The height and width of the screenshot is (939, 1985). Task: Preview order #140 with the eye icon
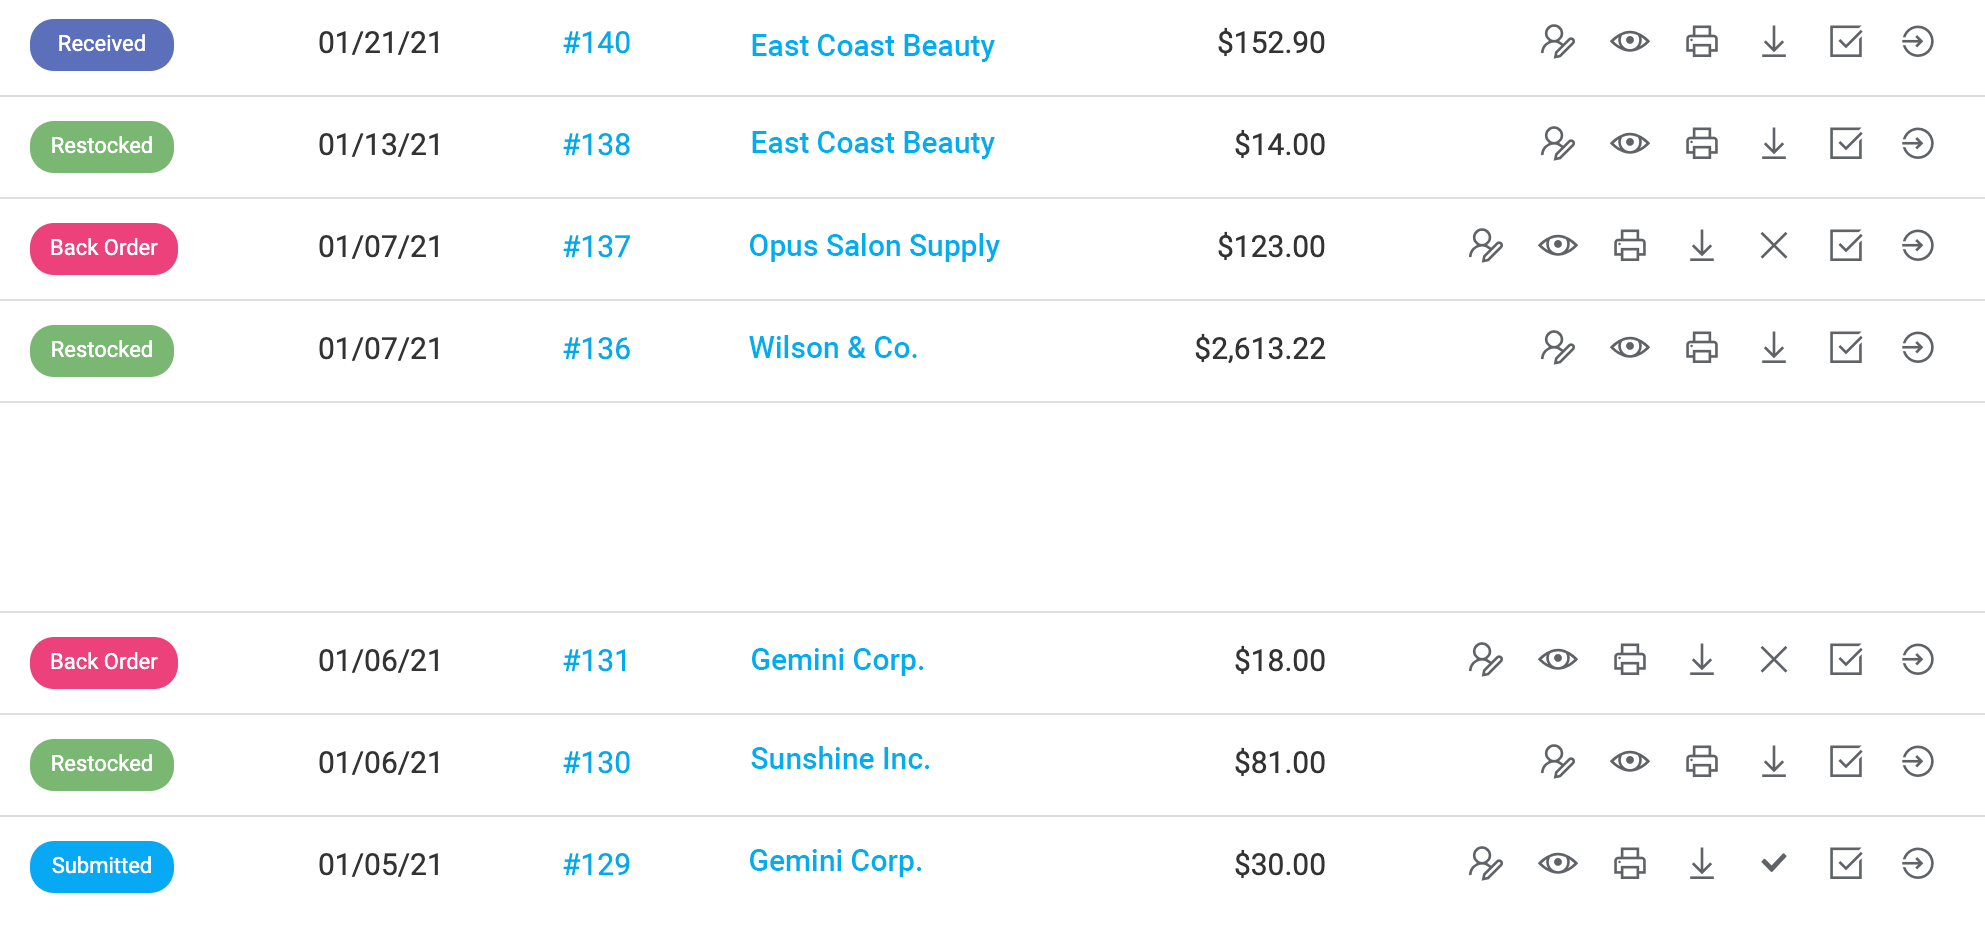coord(1630,43)
